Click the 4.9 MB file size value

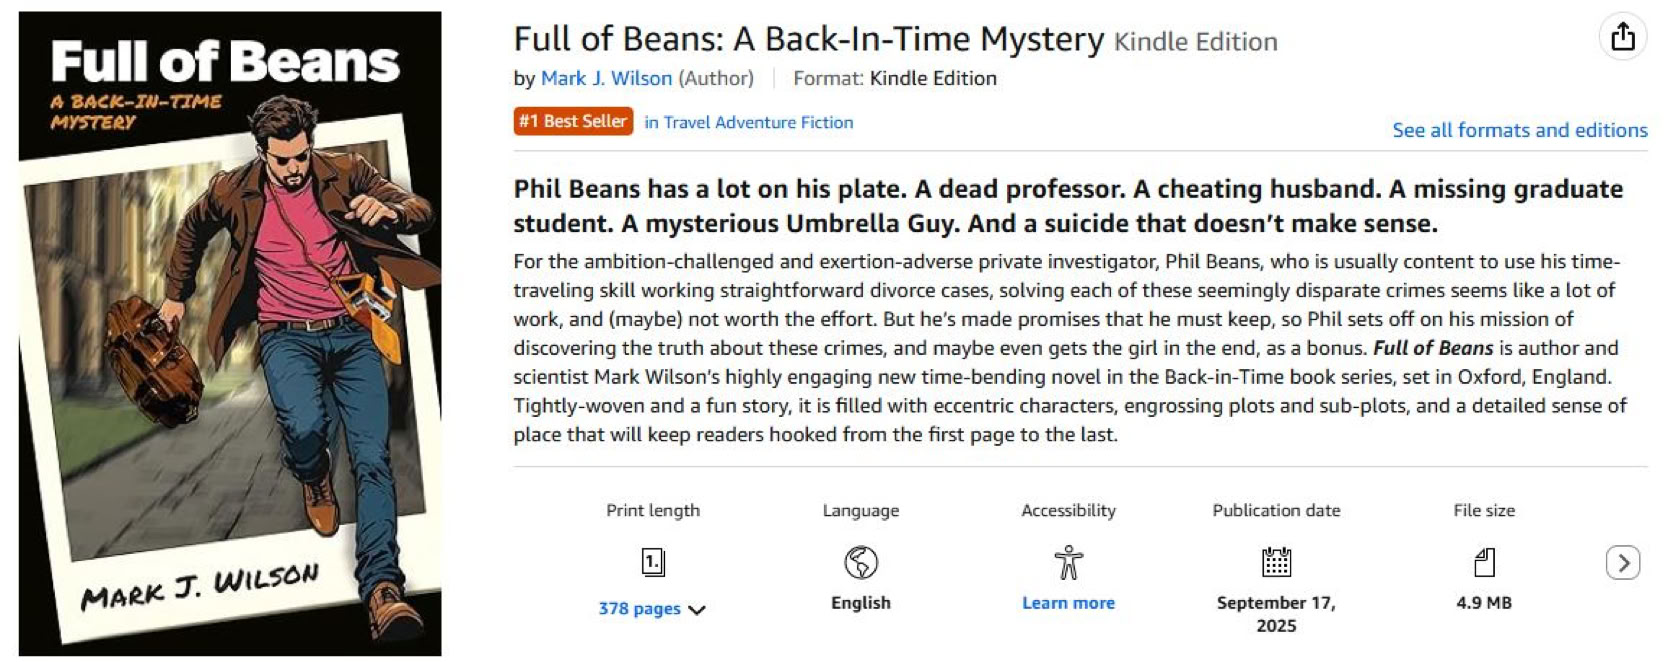1484,603
